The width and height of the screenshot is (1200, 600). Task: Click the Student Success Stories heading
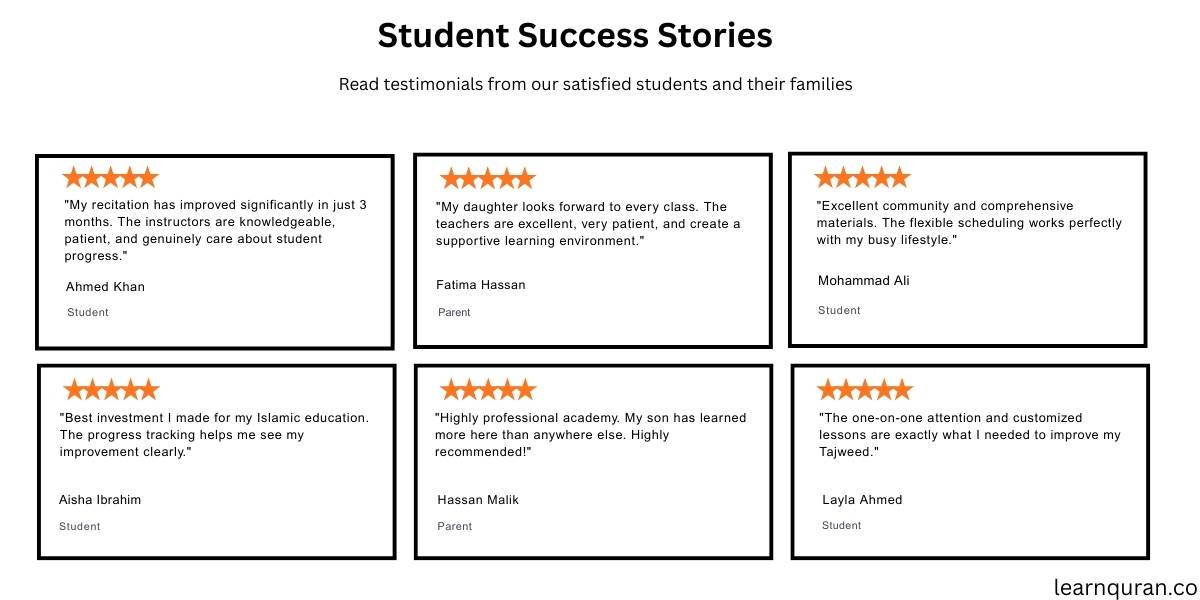(x=575, y=36)
